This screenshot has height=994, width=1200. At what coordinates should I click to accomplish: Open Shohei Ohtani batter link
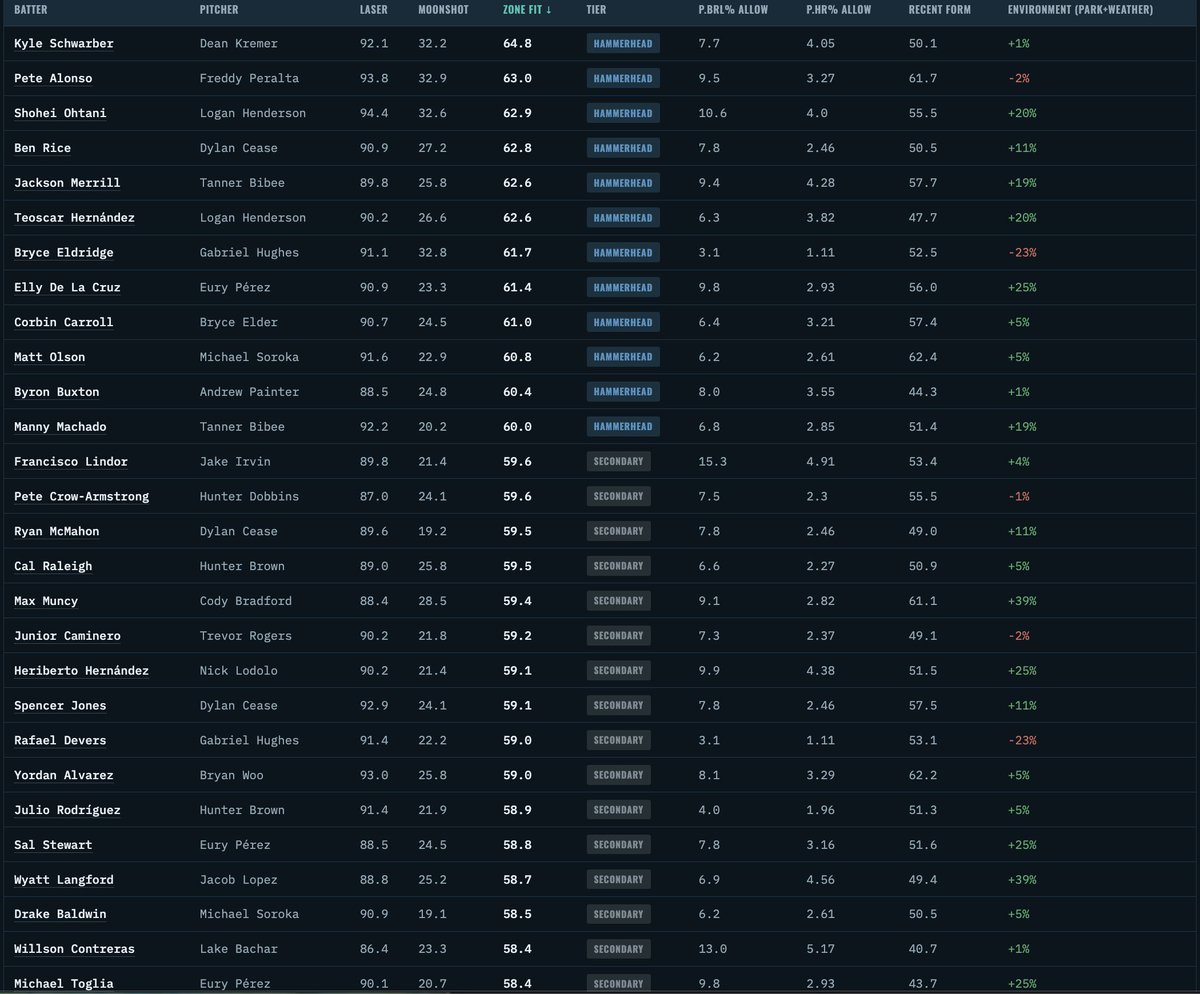pyautogui.click(x=60, y=114)
